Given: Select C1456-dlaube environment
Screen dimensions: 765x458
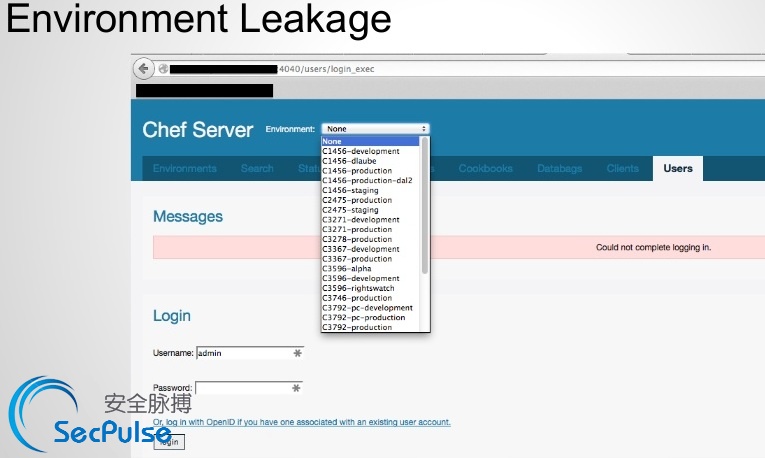Looking at the screenshot, I should (x=370, y=161).
